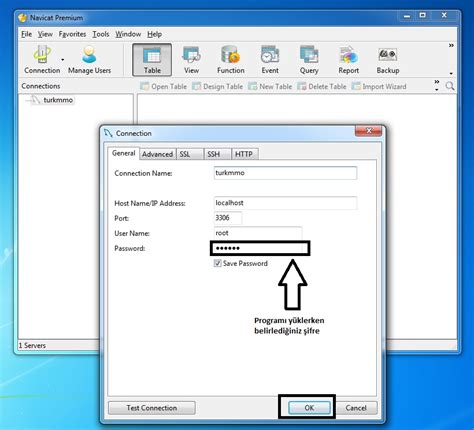This screenshot has height=430, width=474.
Task: Open the Manage Users icon
Action: [x=89, y=60]
